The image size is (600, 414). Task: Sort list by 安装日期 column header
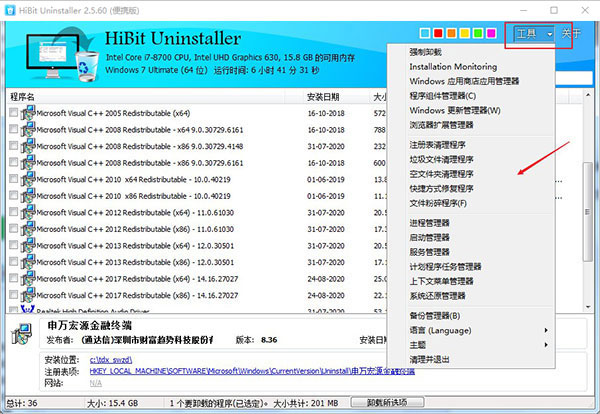[336, 97]
